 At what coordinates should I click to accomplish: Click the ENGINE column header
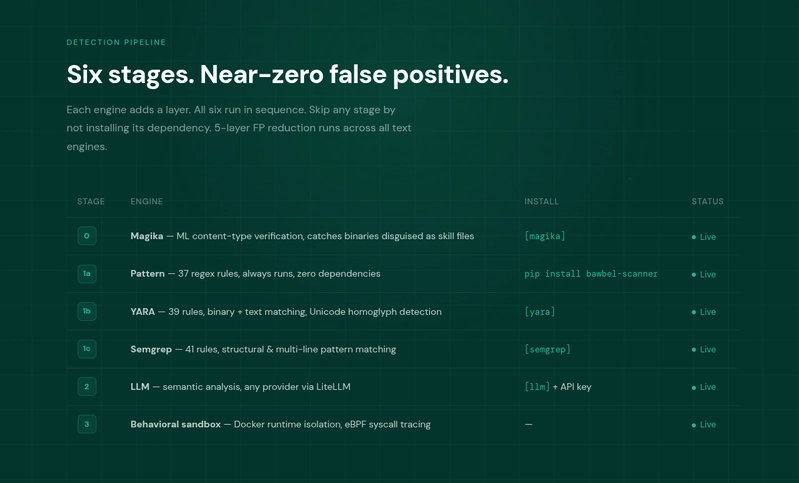147,201
